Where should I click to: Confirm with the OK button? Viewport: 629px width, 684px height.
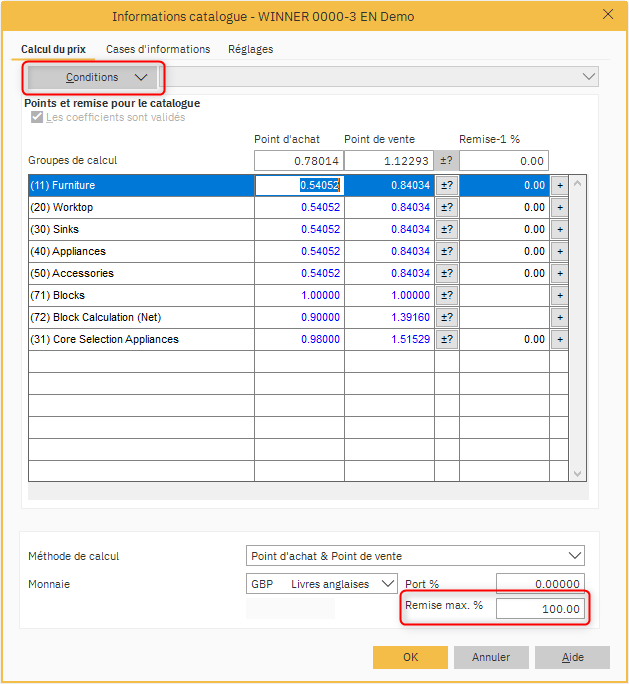coord(410,657)
